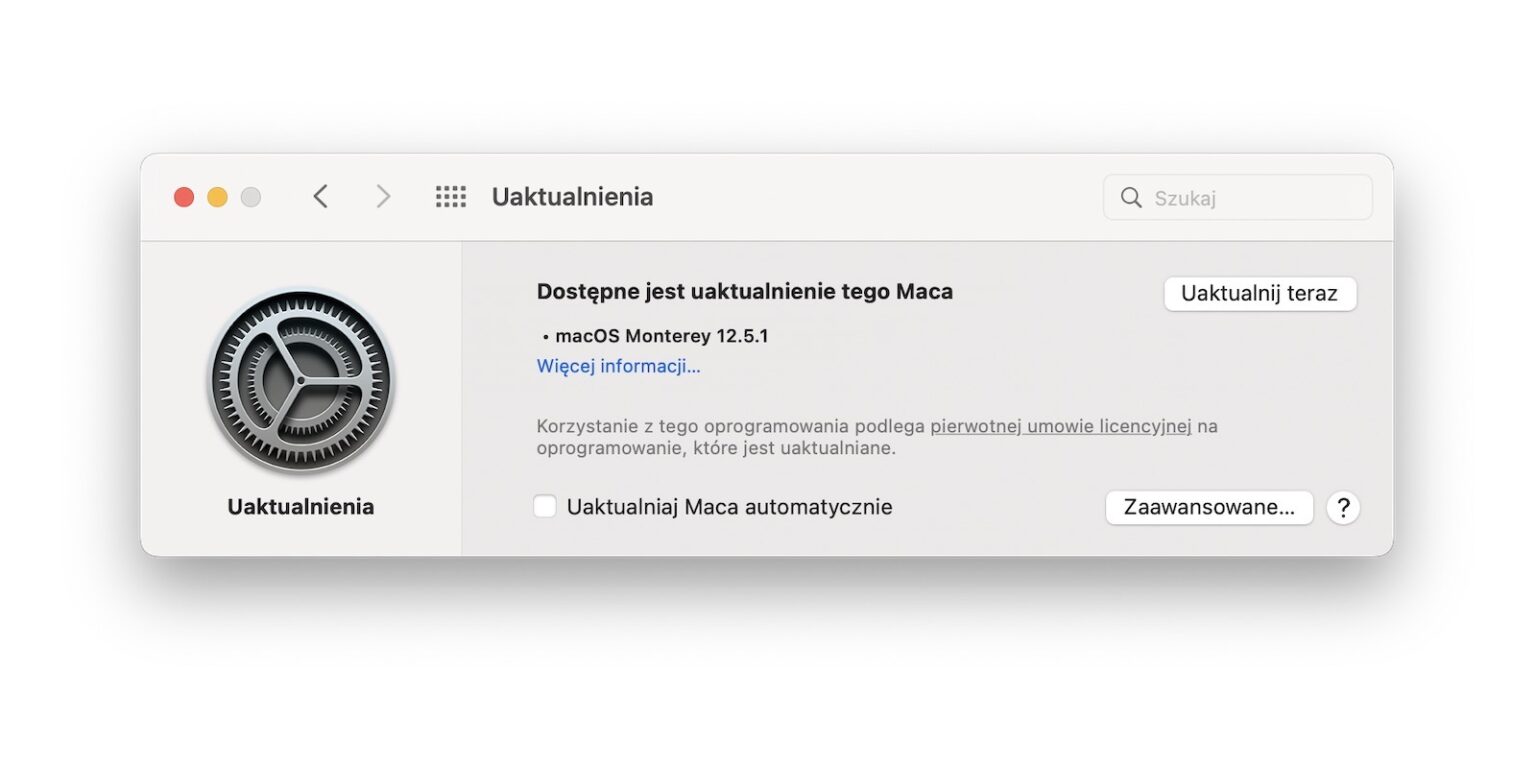Expand Więcej informacji for update details
1536x768 pixels.
[x=618, y=366]
